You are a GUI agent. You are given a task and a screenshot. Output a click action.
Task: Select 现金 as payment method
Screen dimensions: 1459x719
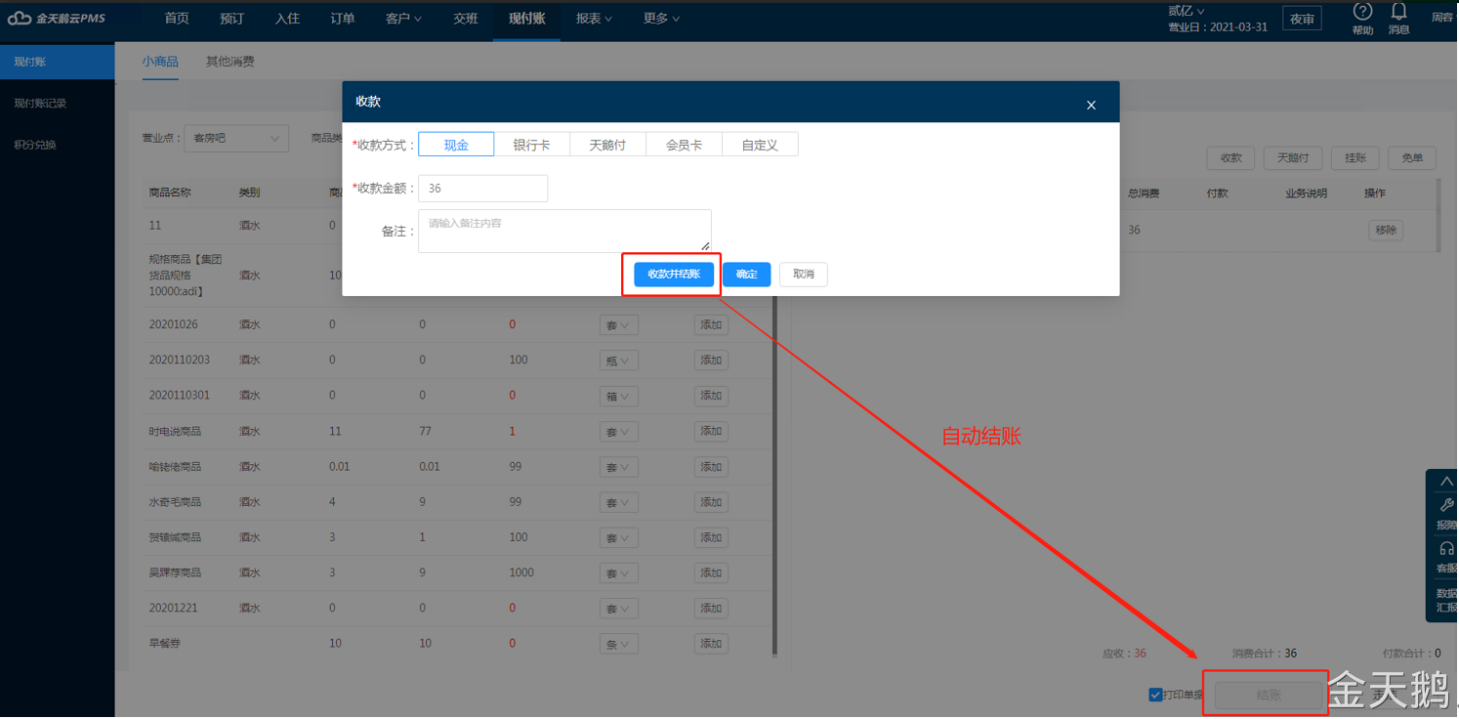456,145
